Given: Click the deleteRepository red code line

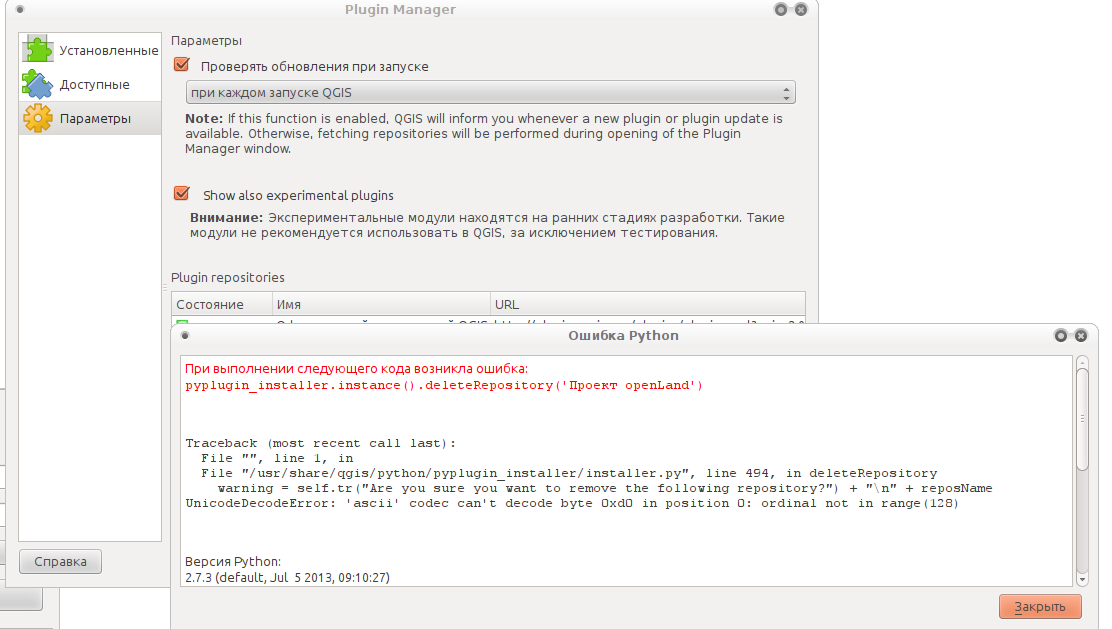Looking at the screenshot, I should click(444, 386).
